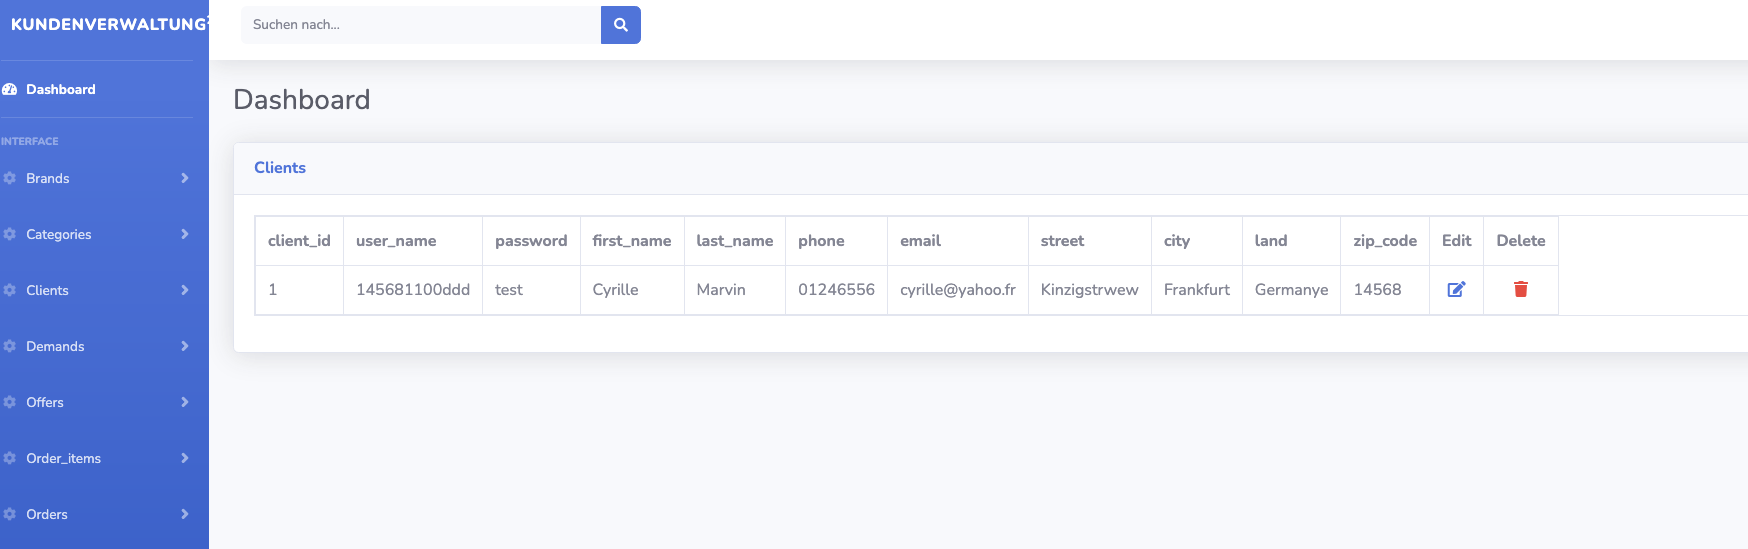Click the gear icon beside Offers
This screenshot has height=549, width=1748.
pos(10,402)
